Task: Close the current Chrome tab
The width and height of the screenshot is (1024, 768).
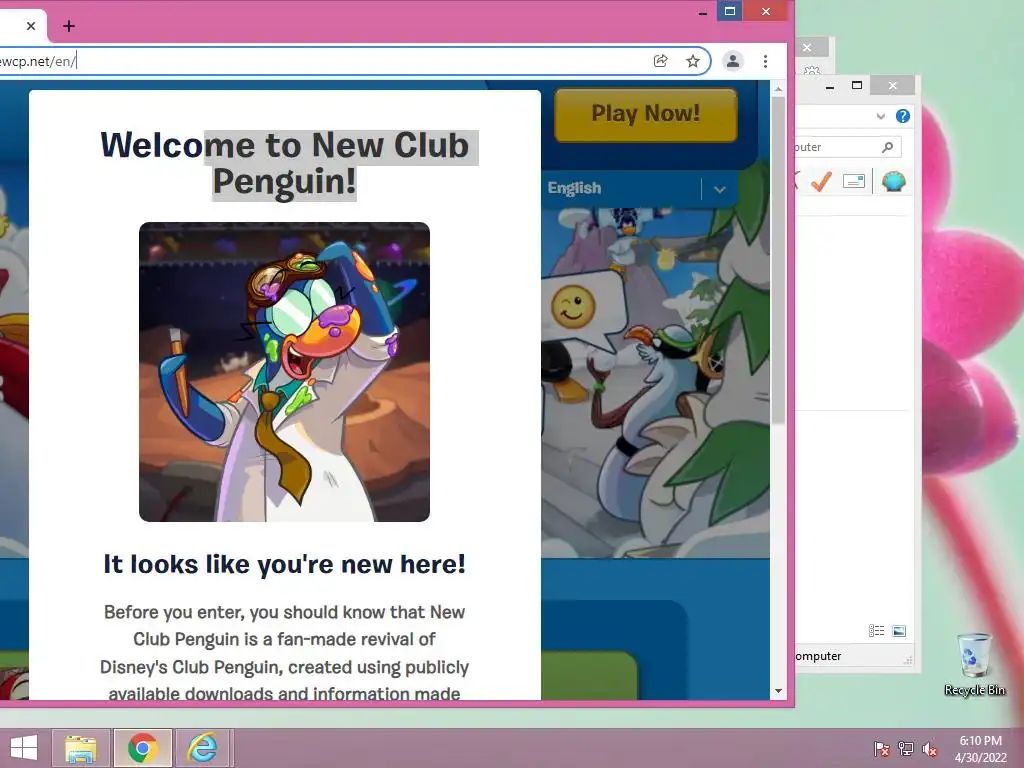Action: (x=31, y=26)
